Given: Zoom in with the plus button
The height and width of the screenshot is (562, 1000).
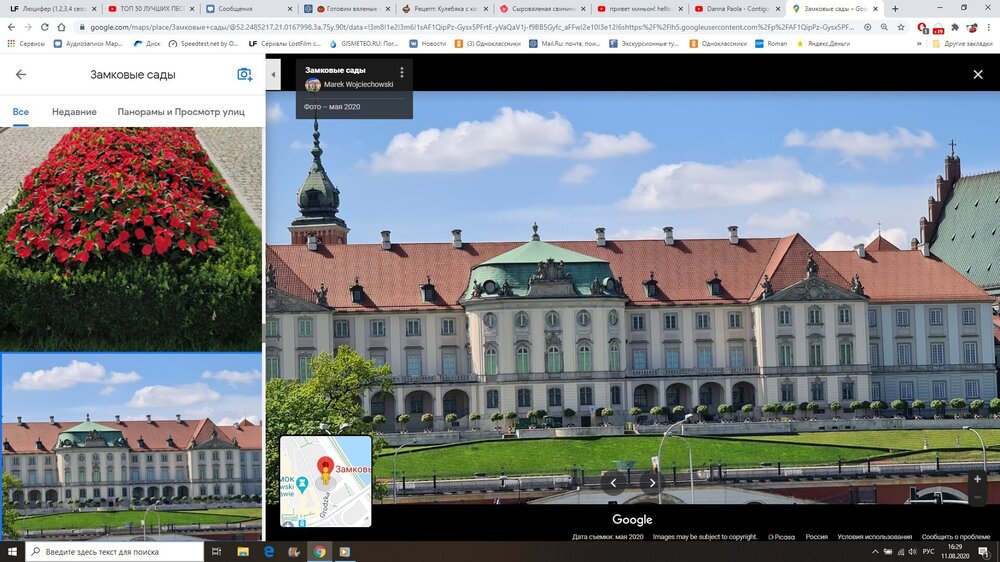Looking at the screenshot, I should point(977,480).
